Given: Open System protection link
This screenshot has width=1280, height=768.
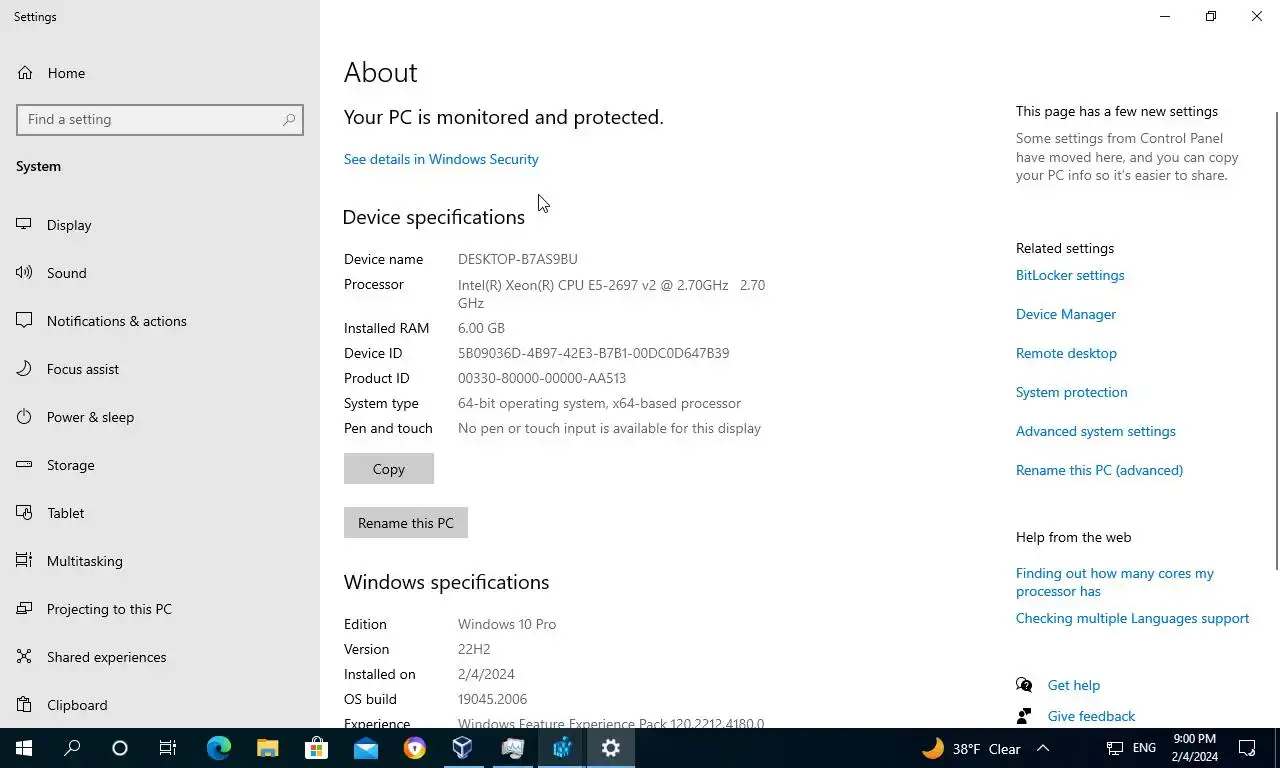Looking at the screenshot, I should (x=1071, y=392).
